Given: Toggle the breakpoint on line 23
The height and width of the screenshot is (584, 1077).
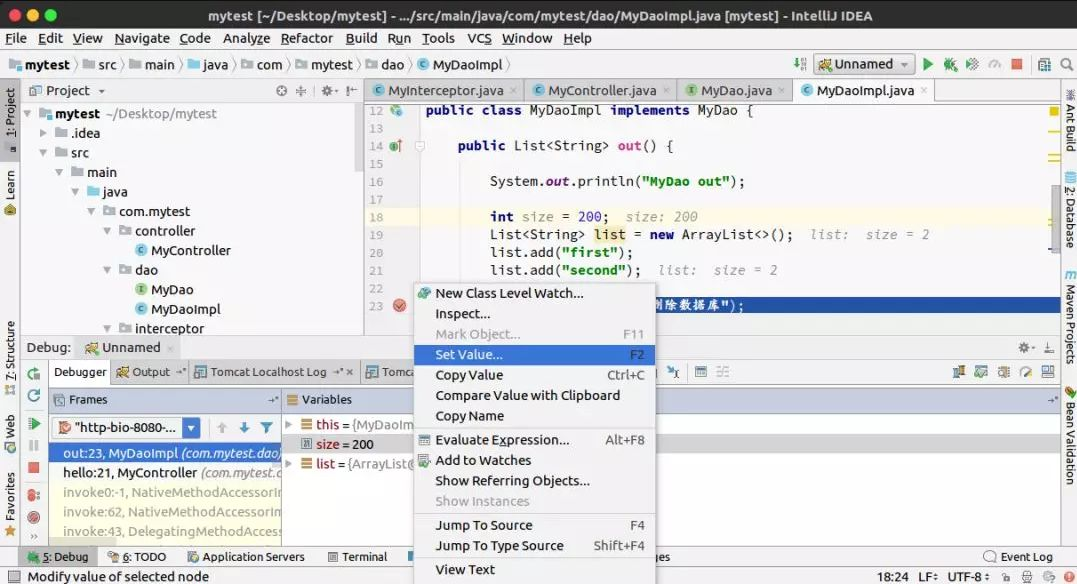Looking at the screenshot, I should tap(400, 306).
